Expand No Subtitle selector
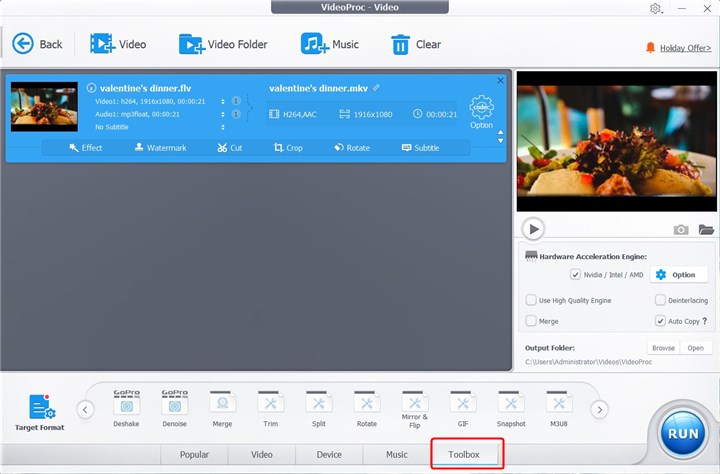Screen dimensions: 720x474 [x=223, y=127]
